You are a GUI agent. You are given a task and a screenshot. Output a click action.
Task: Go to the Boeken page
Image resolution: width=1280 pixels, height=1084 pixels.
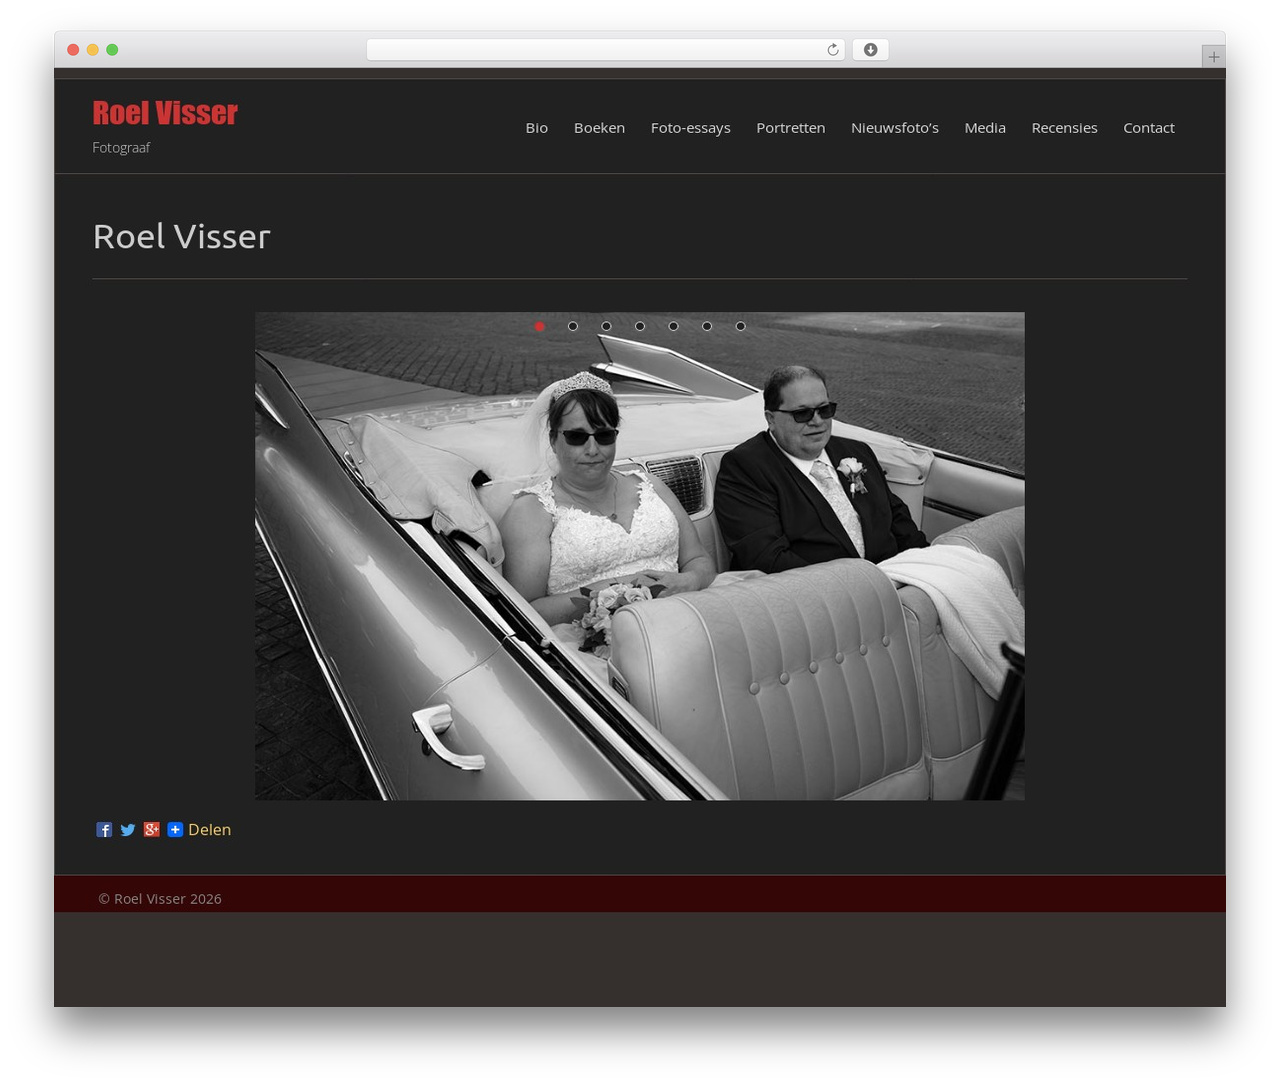(599, 128)
